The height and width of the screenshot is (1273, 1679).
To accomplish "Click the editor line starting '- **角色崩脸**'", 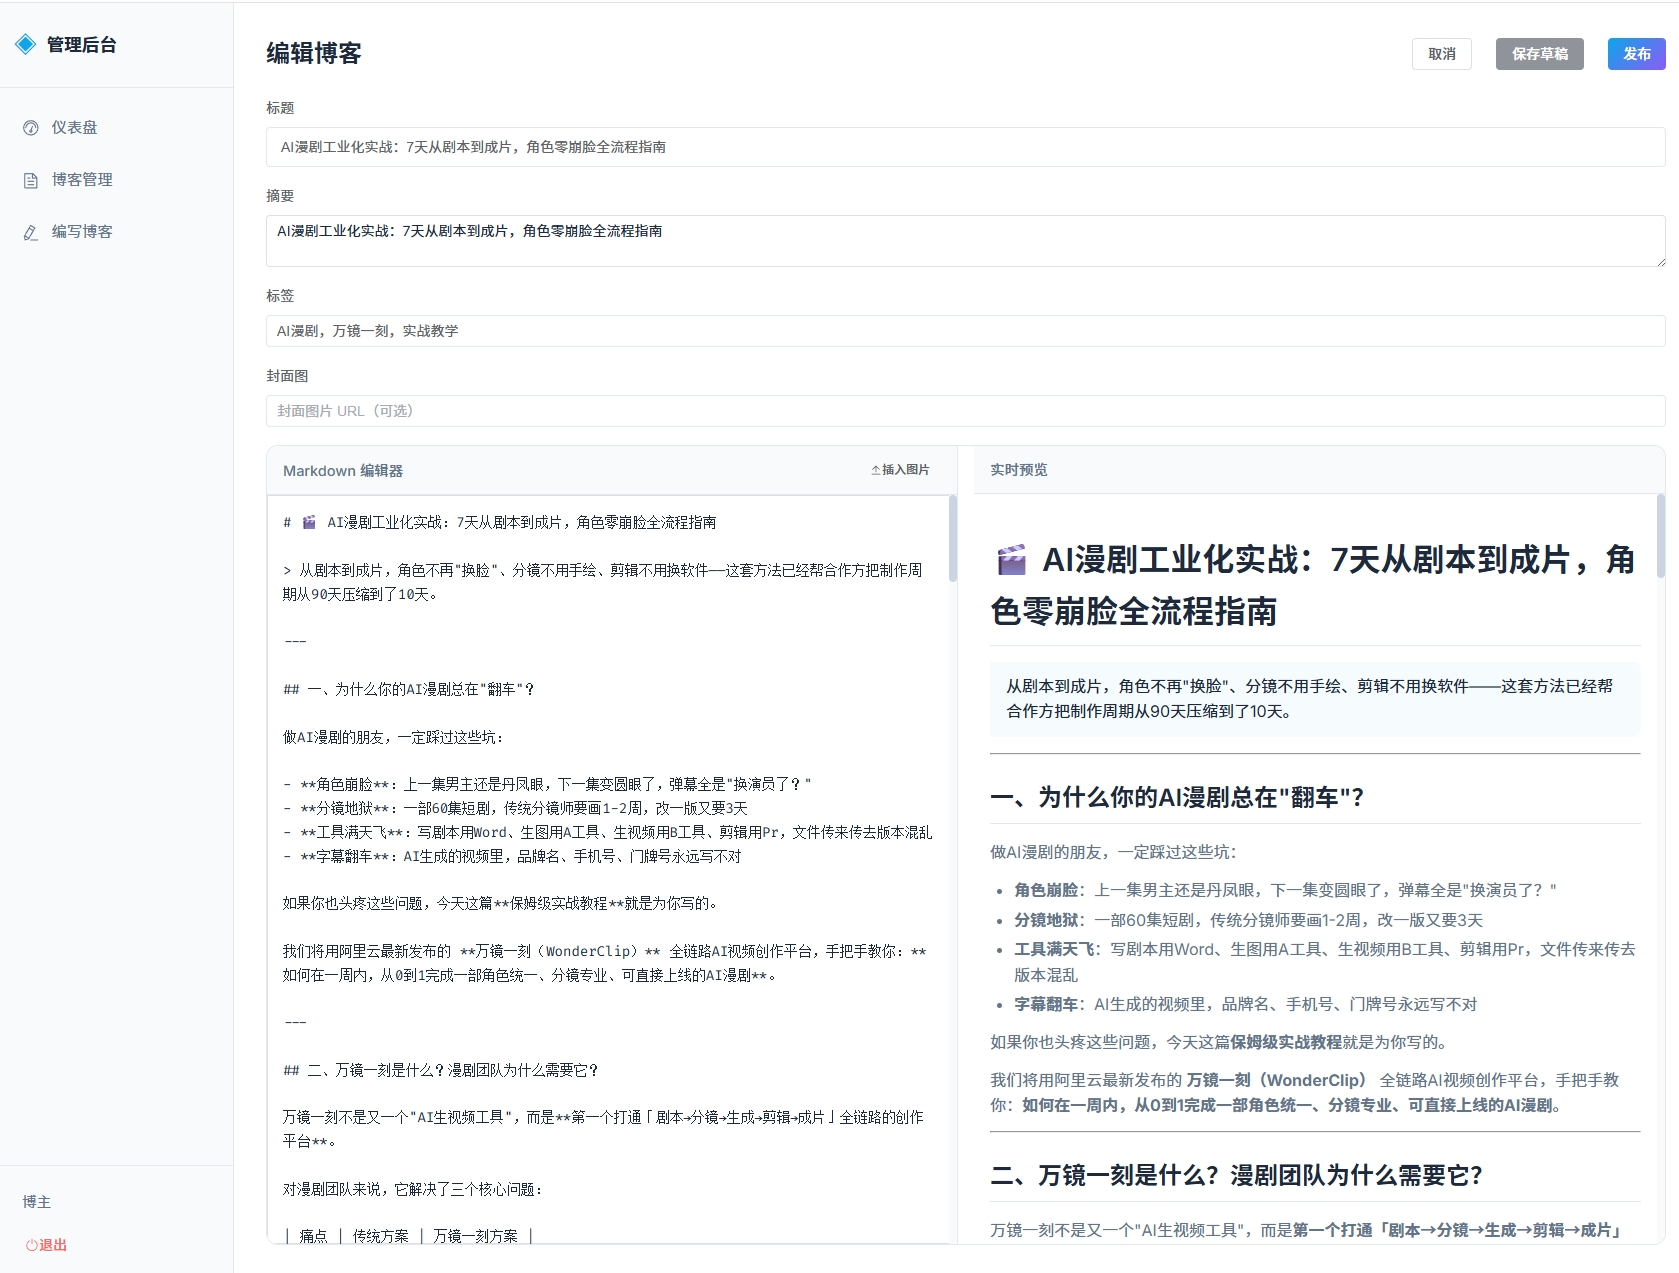I will (x=547, y=784).
